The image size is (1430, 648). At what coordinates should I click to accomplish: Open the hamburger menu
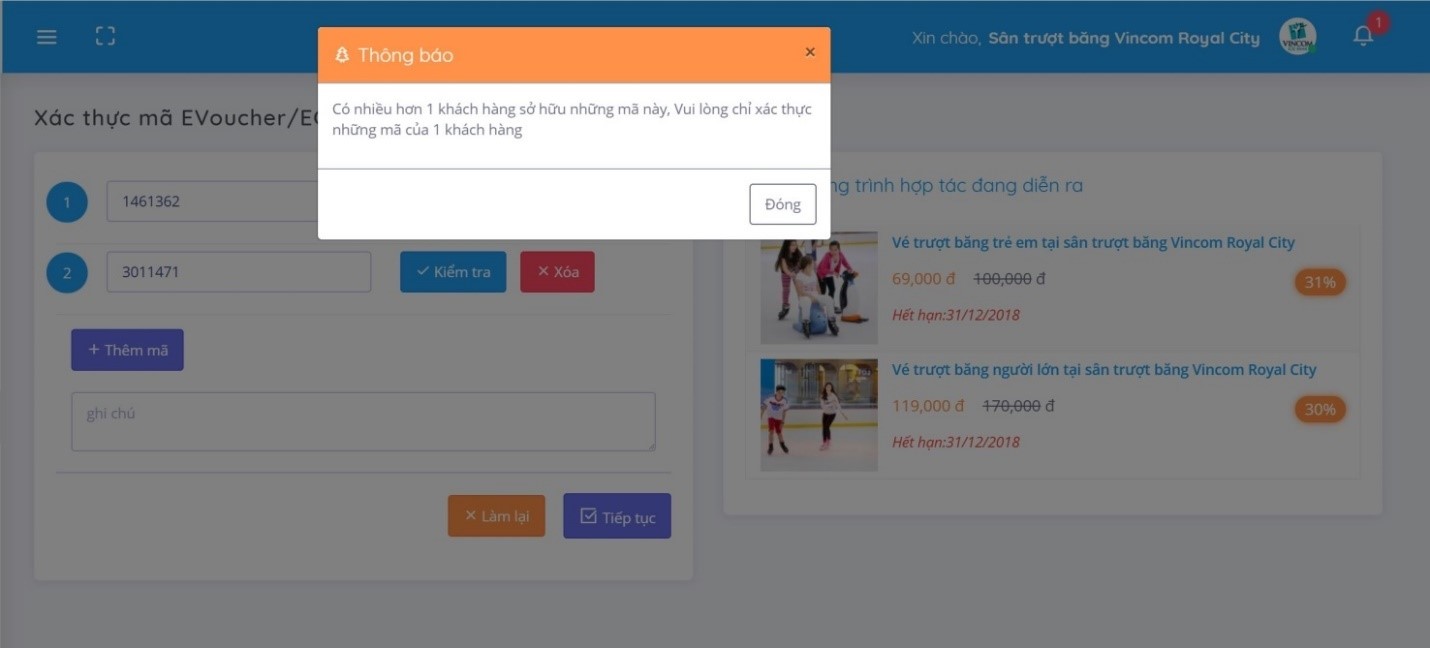click(x=47, y=37)
